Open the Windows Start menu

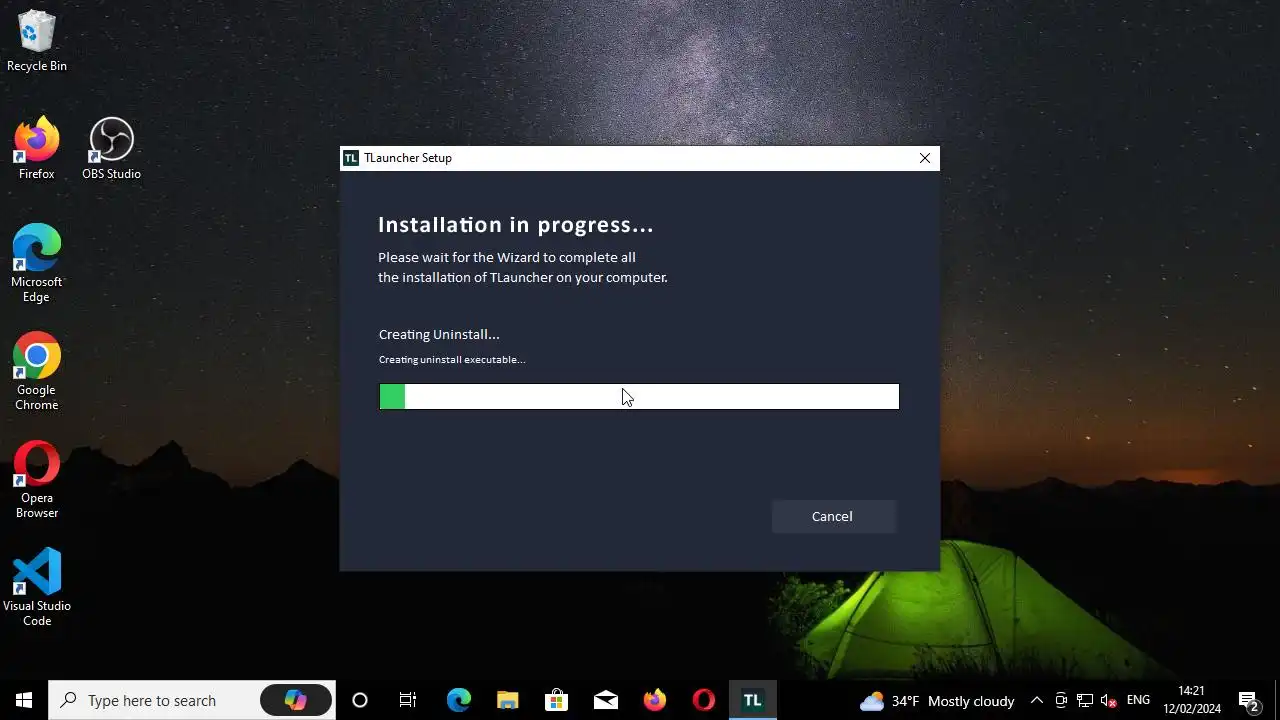pos(24,700)
